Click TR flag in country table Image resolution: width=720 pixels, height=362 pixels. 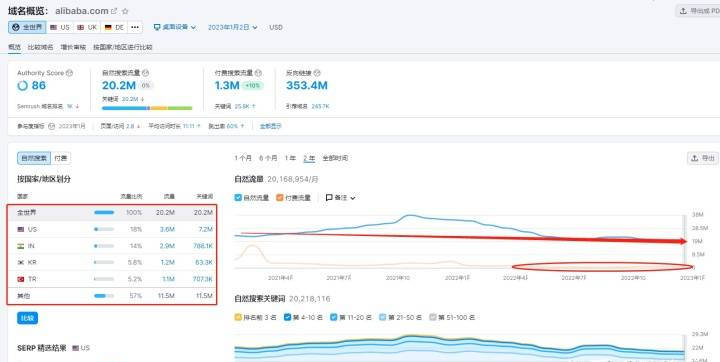21,279
